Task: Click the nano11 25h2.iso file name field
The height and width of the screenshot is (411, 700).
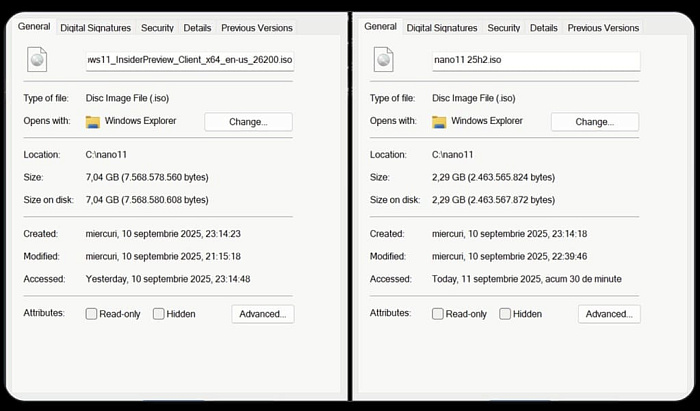Action: (x=536, y=60)
